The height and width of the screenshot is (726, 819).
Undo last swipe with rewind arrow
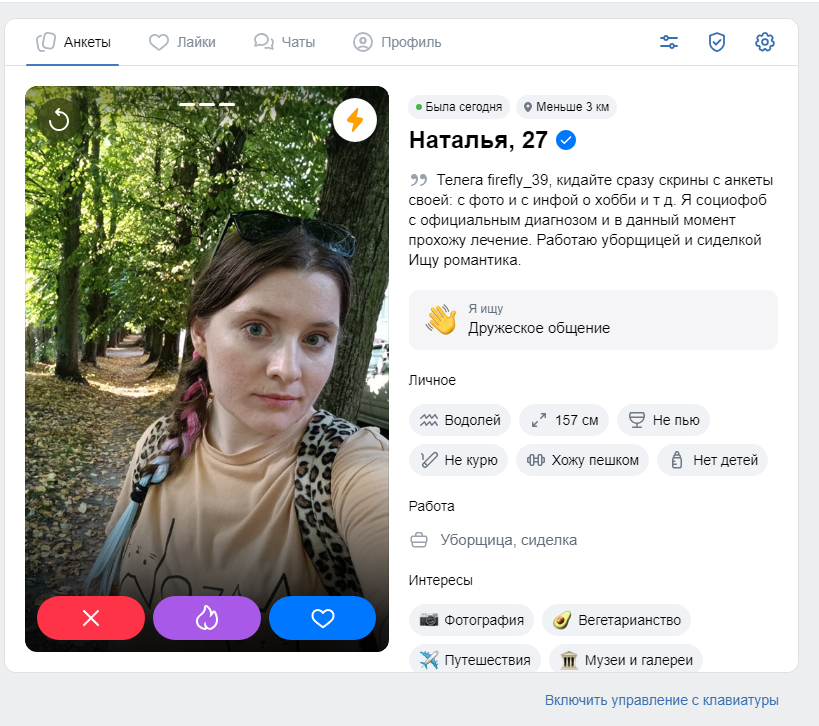pos(59,120)
